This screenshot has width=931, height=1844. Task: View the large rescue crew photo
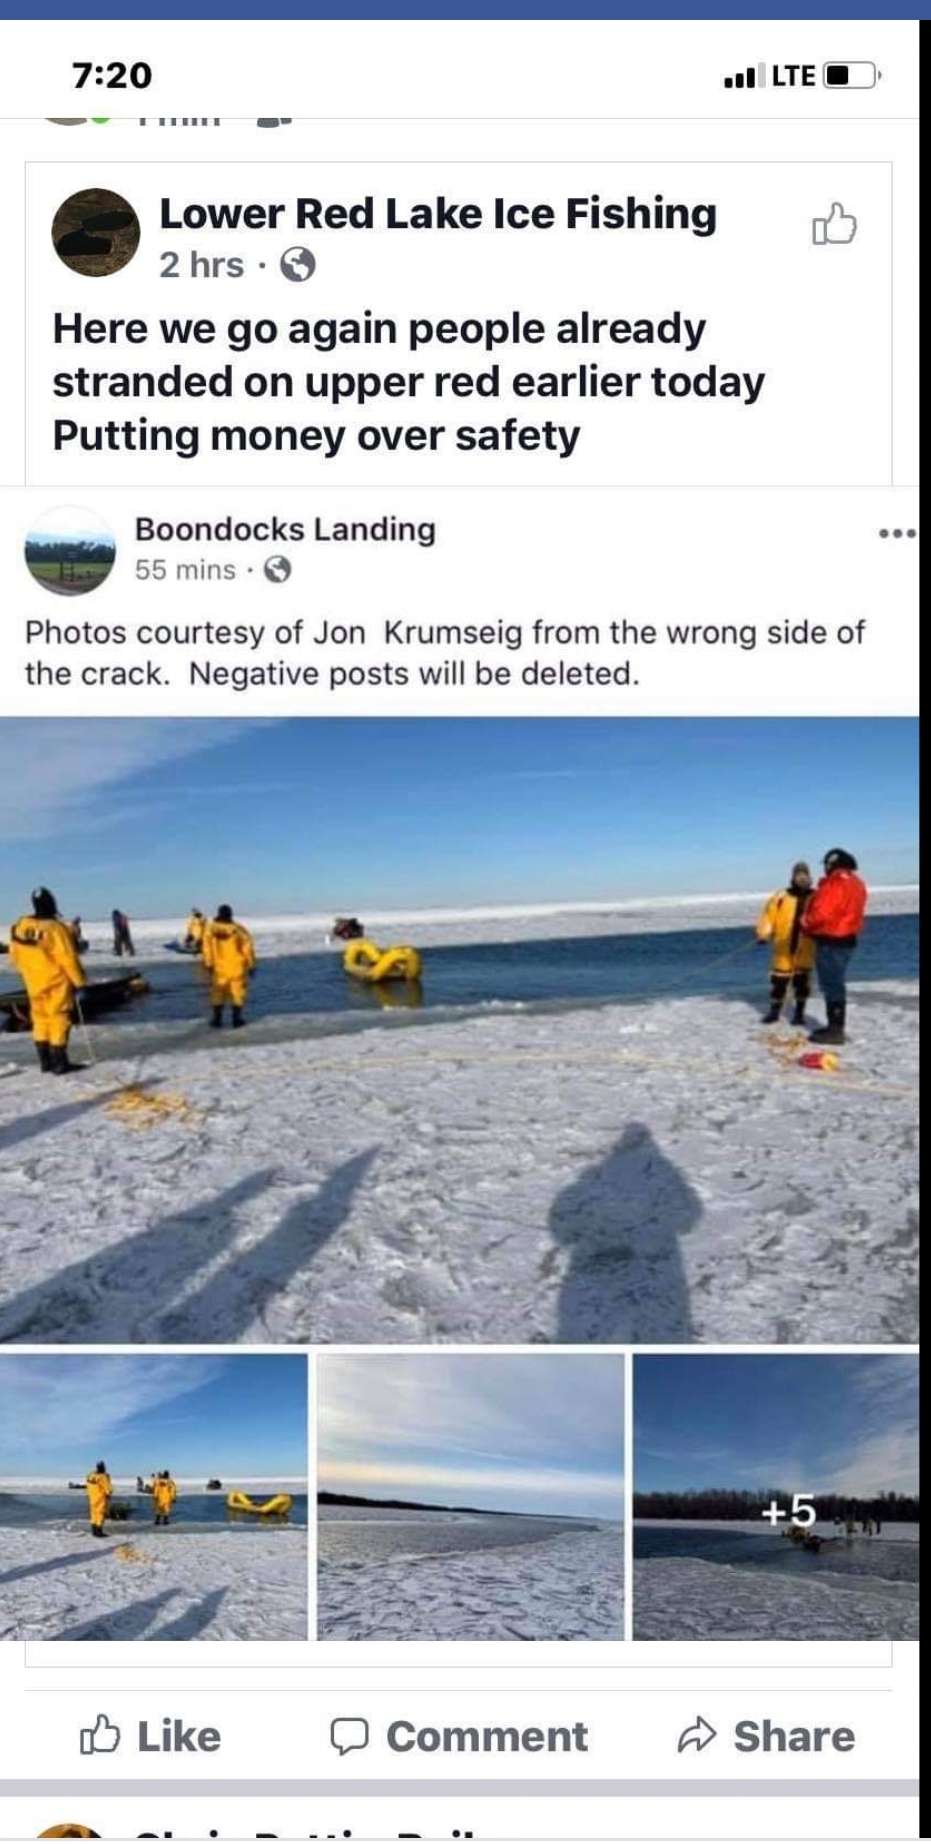point(459,1030)
